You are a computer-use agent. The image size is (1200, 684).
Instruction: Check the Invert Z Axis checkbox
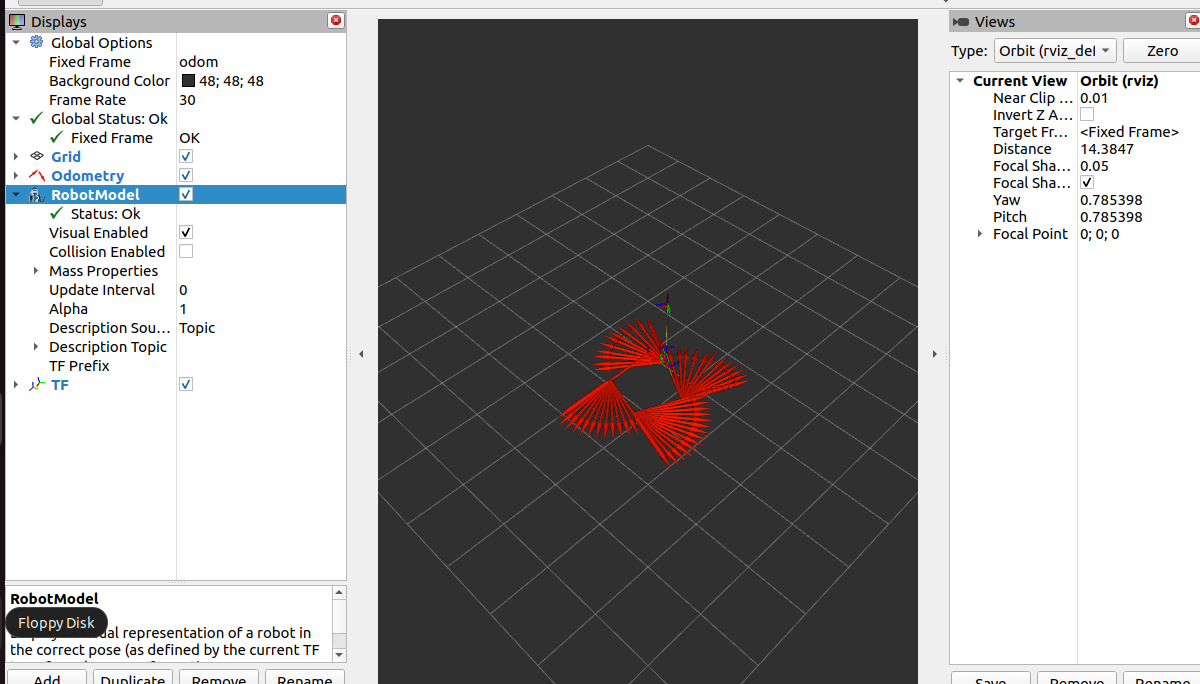click(x=1087, y=114)
